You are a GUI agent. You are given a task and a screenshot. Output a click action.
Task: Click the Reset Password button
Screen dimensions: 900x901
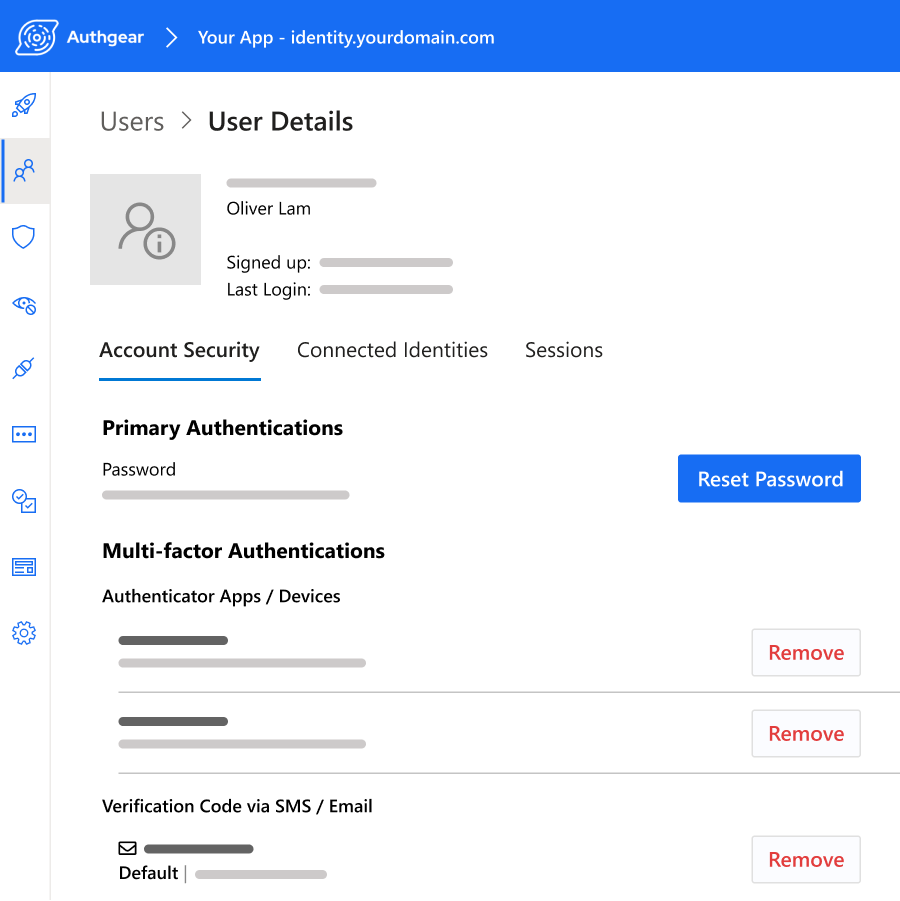tap(769, 478)
